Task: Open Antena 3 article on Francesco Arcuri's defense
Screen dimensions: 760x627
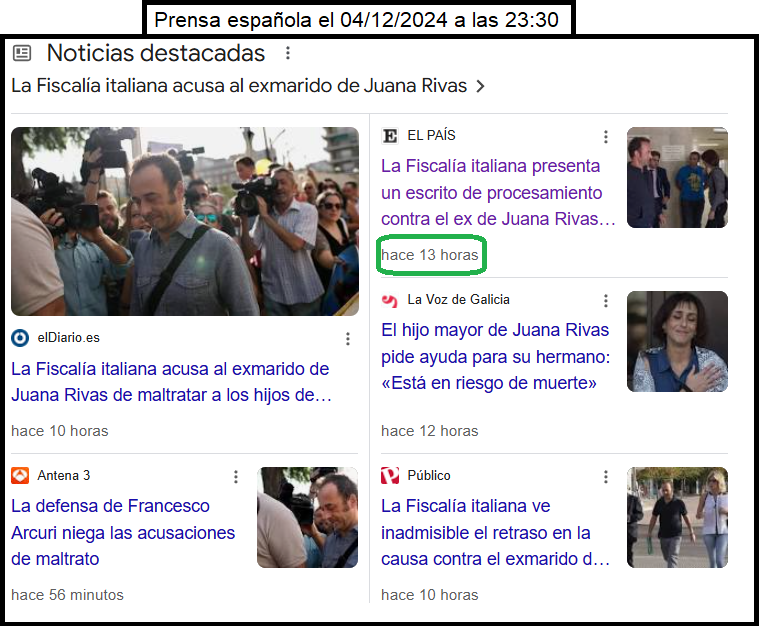Action: 123,533
